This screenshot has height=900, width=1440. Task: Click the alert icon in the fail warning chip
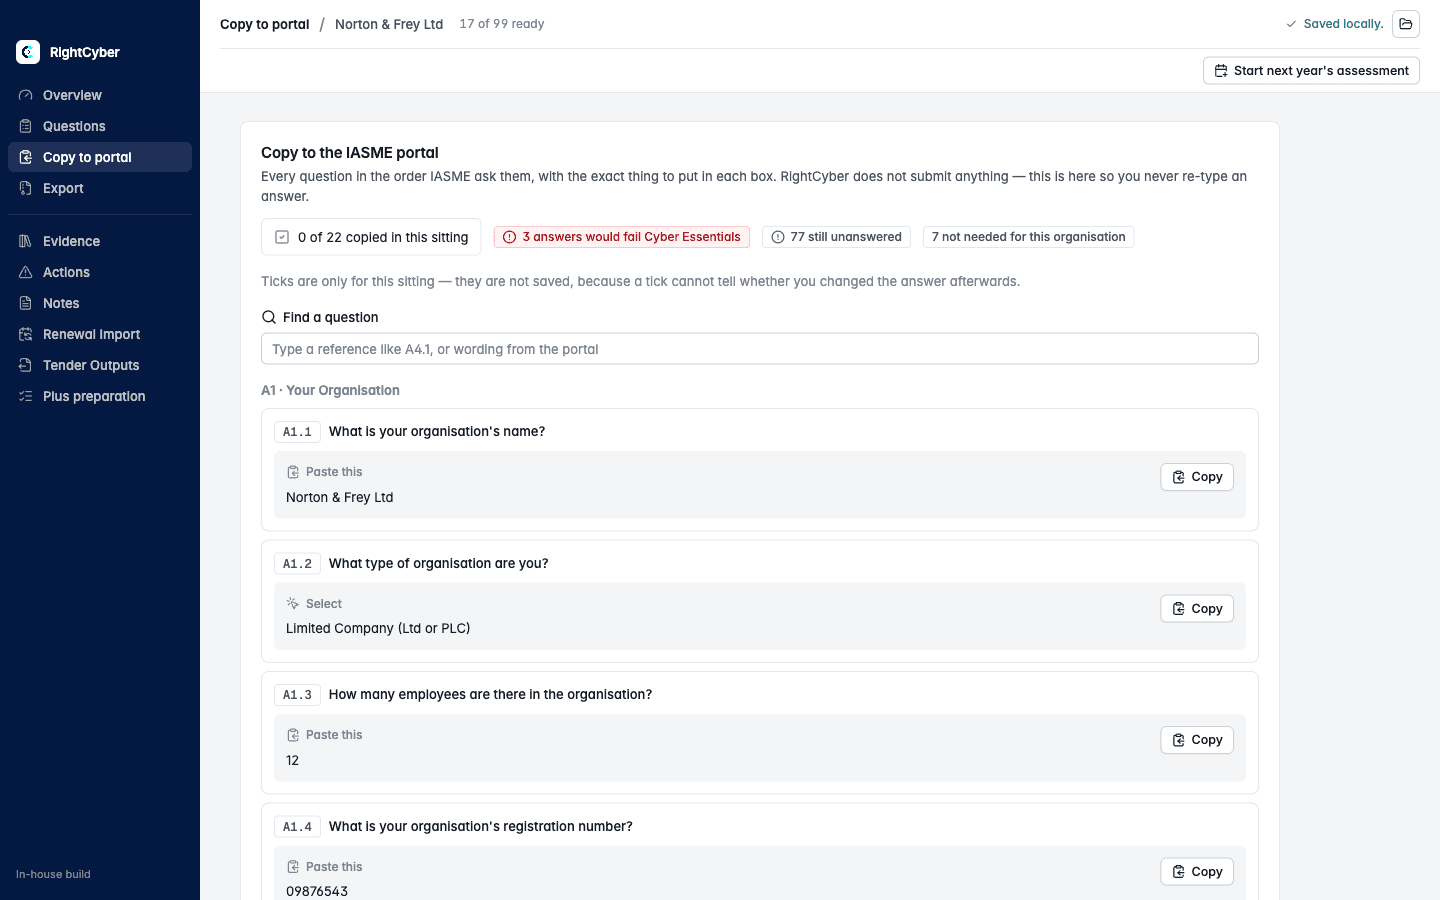tap(509, 237)
